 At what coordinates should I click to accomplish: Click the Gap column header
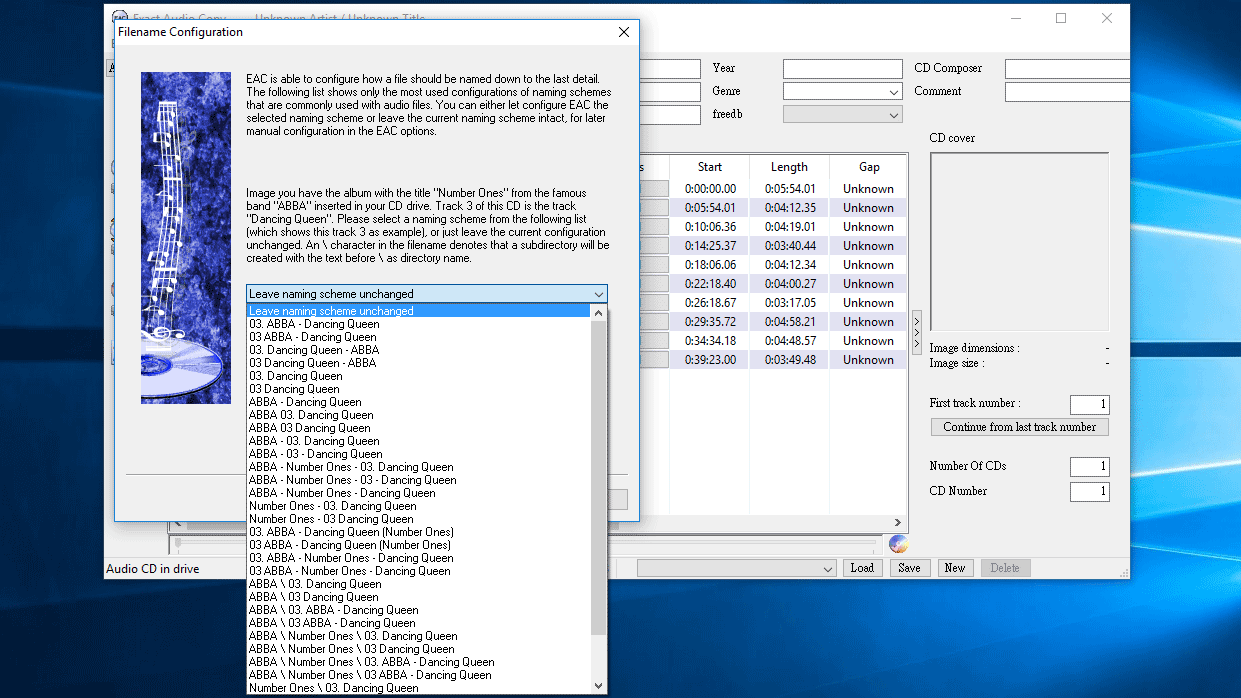click(x=868, y=167)
